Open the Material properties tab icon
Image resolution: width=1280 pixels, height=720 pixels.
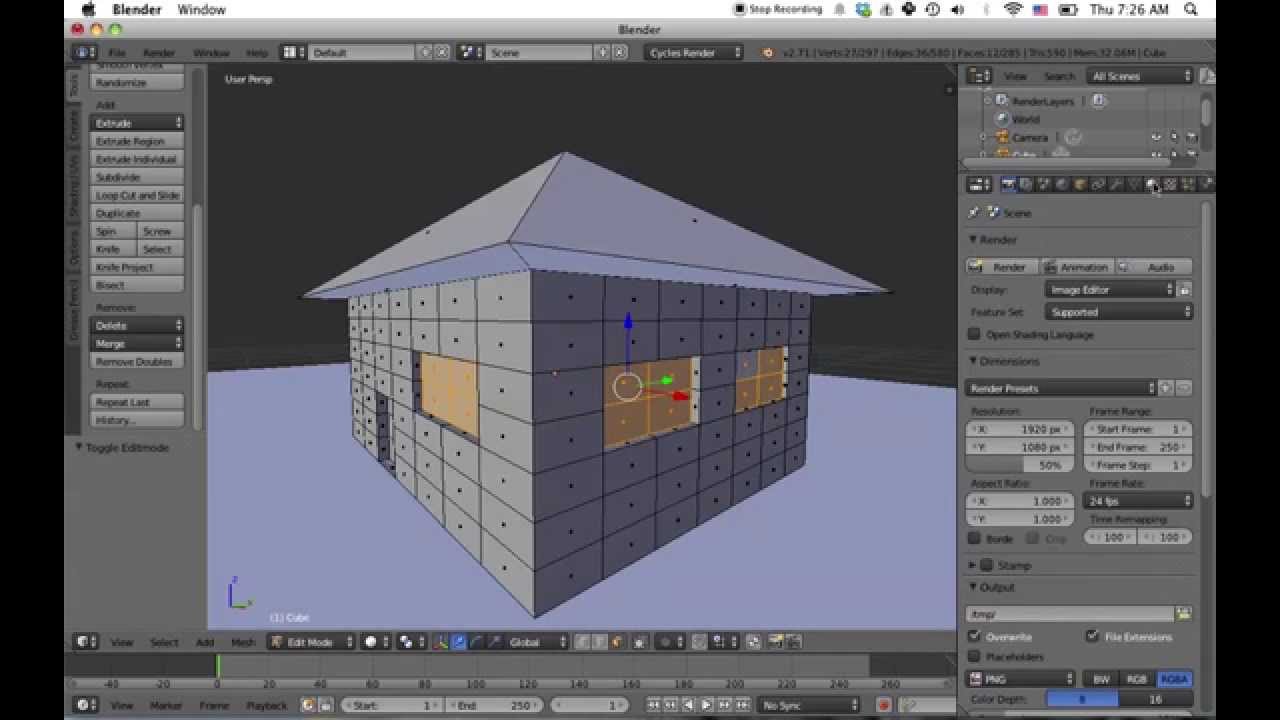[x=1152, y=184]
